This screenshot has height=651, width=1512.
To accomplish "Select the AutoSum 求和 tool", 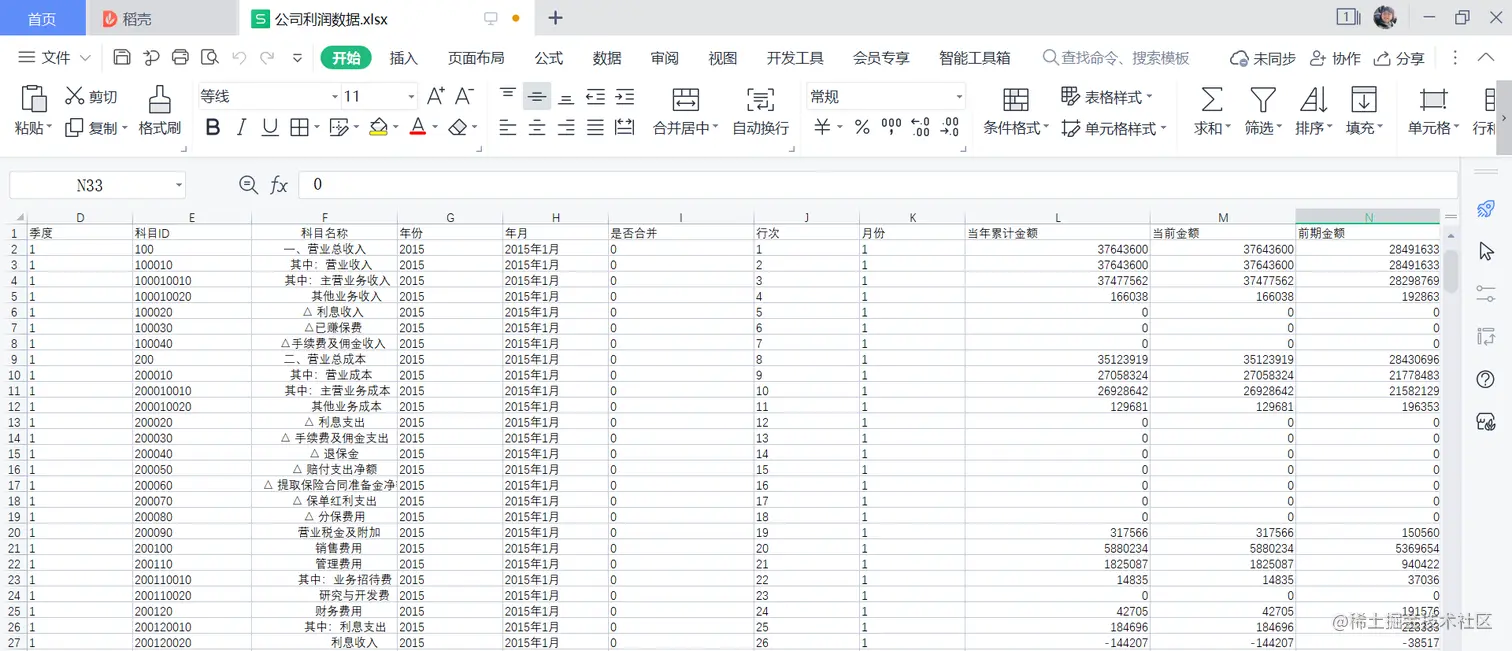I will (1211, 110).
